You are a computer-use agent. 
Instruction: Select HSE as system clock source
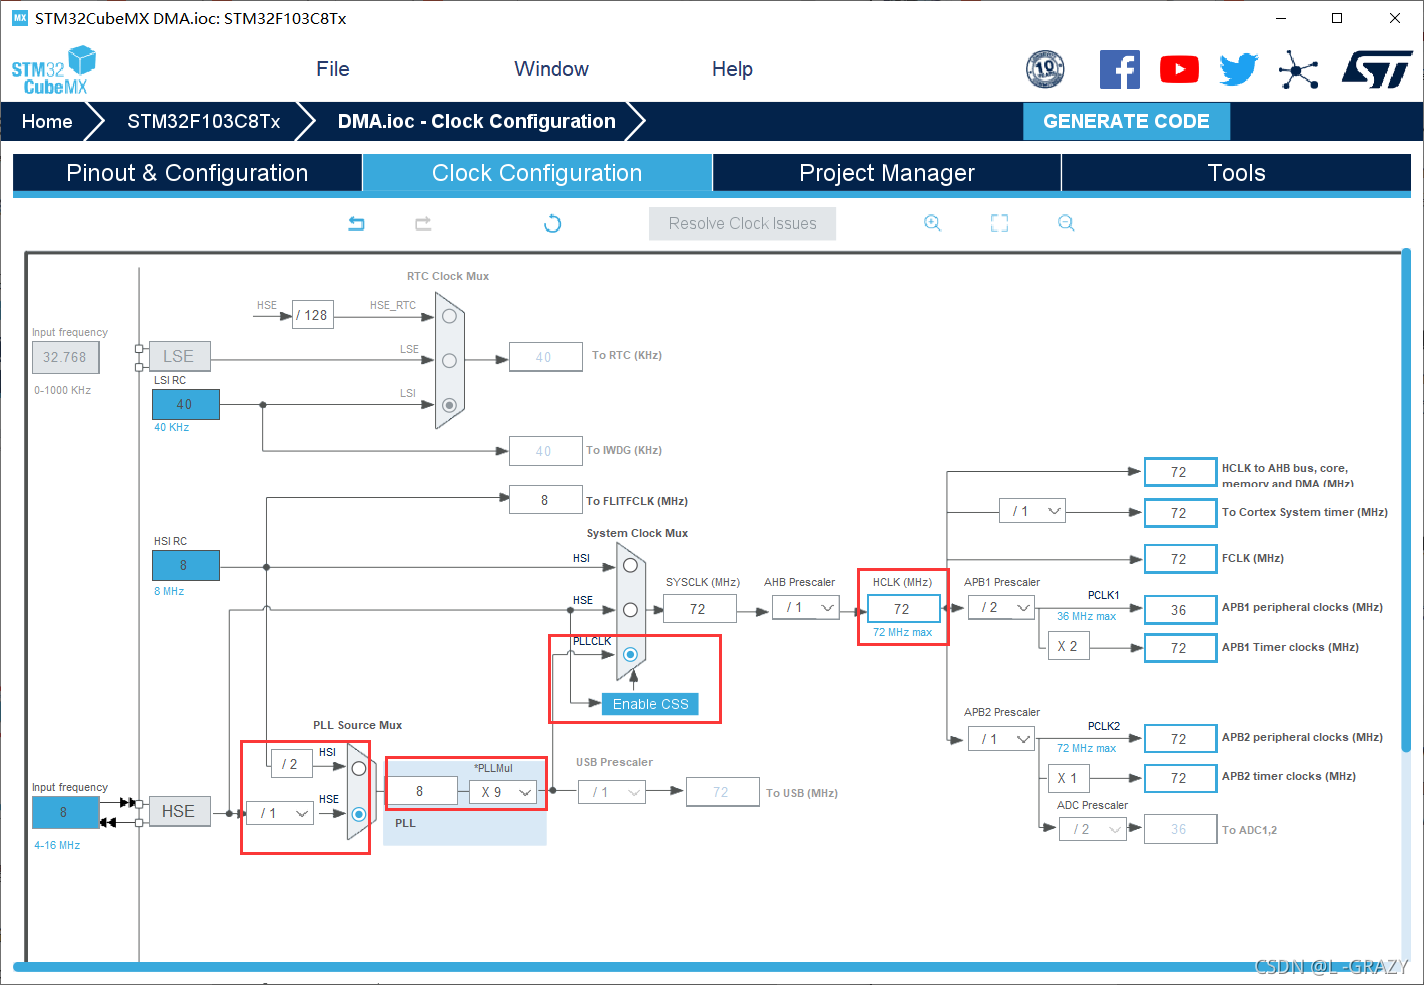pos(630,609)
